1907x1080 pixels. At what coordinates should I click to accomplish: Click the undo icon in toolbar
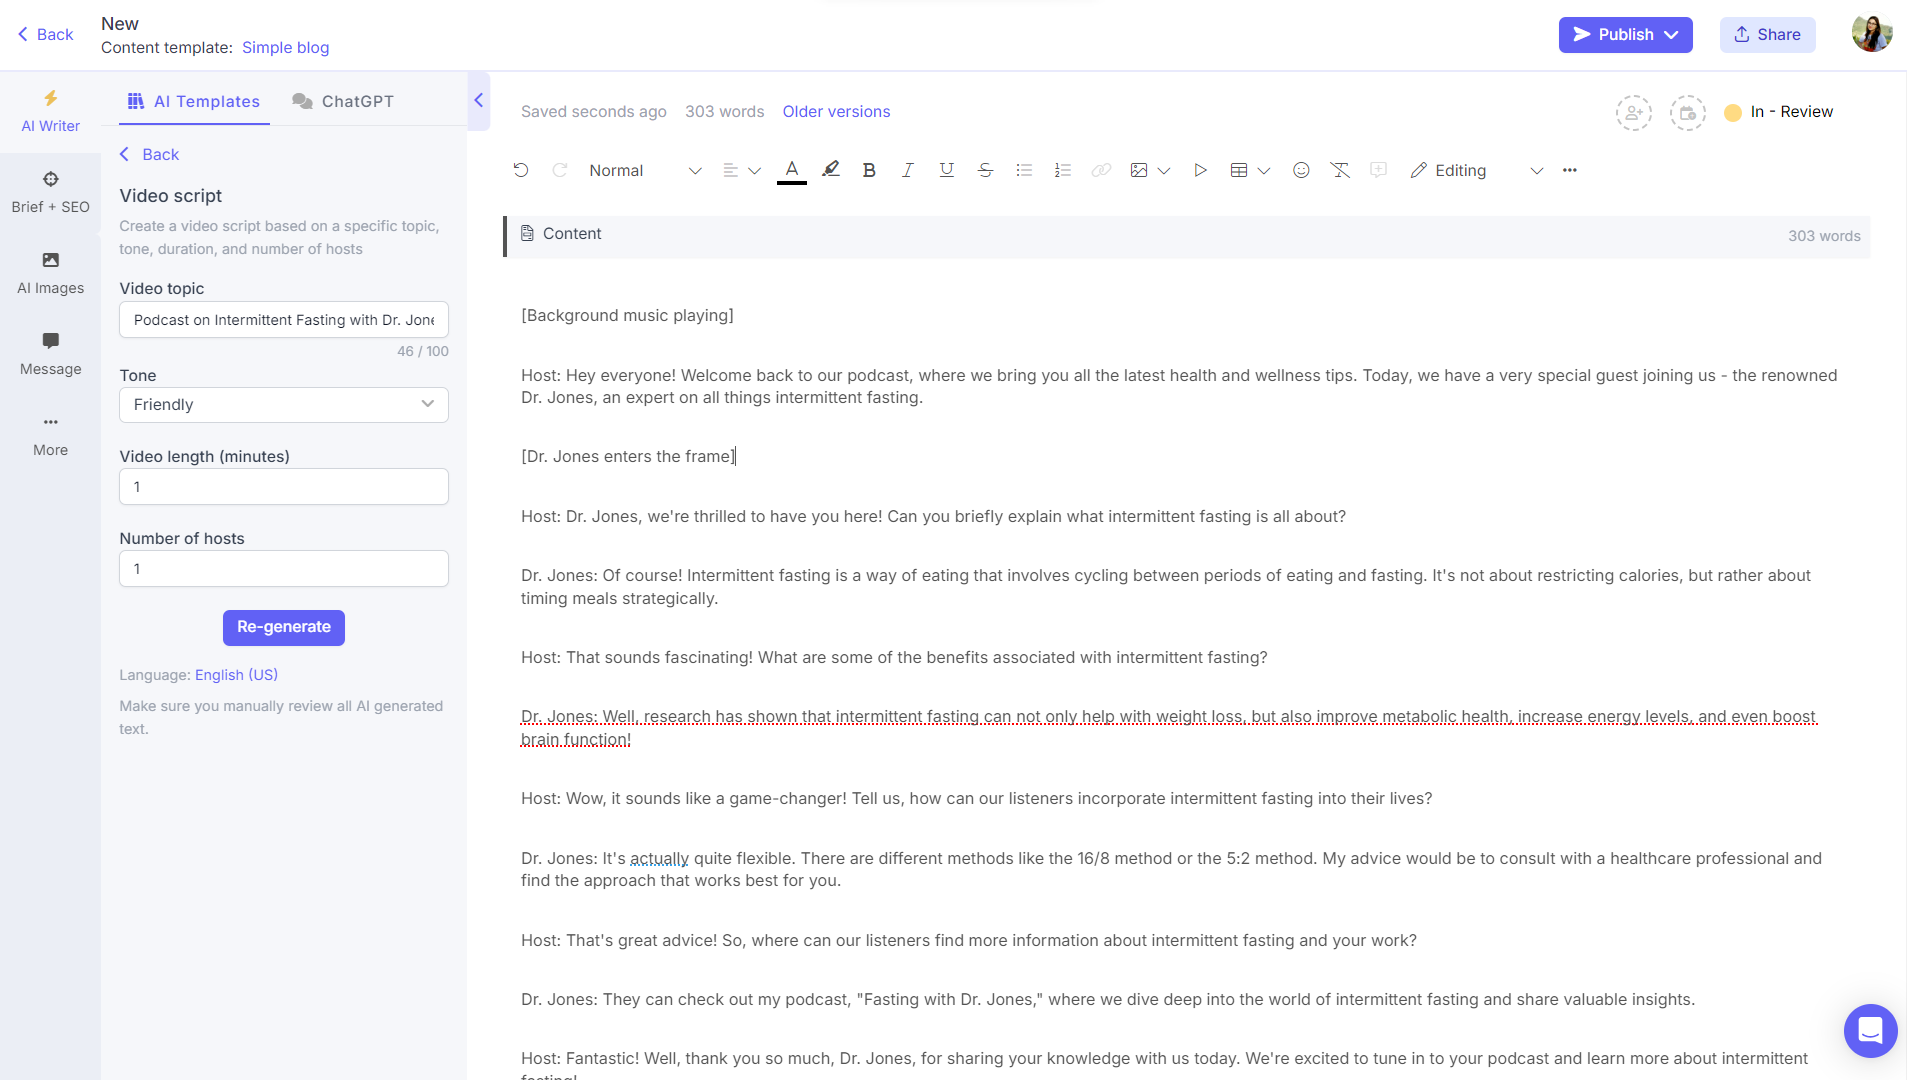(x=521, y=170)
